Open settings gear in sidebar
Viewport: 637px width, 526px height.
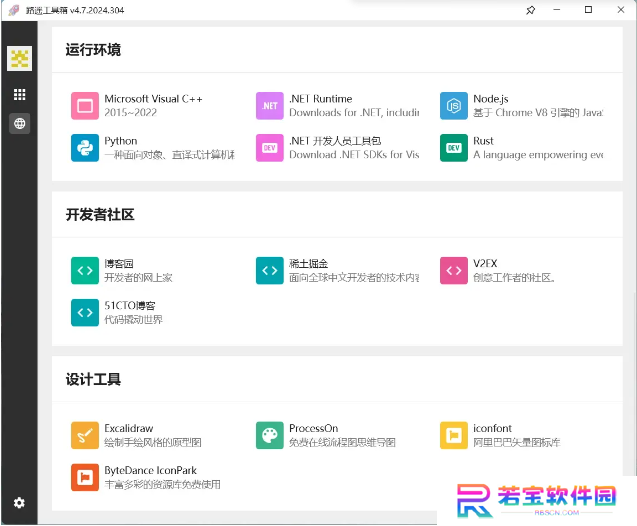(19, 503)
